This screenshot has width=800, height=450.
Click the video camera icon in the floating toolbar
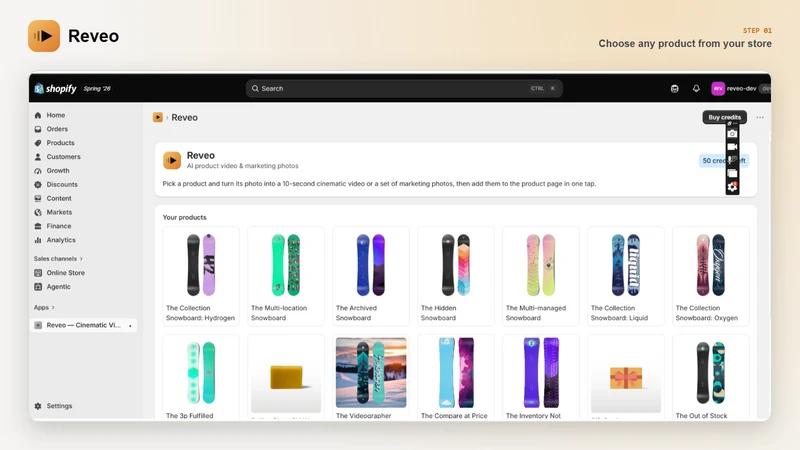732,147
